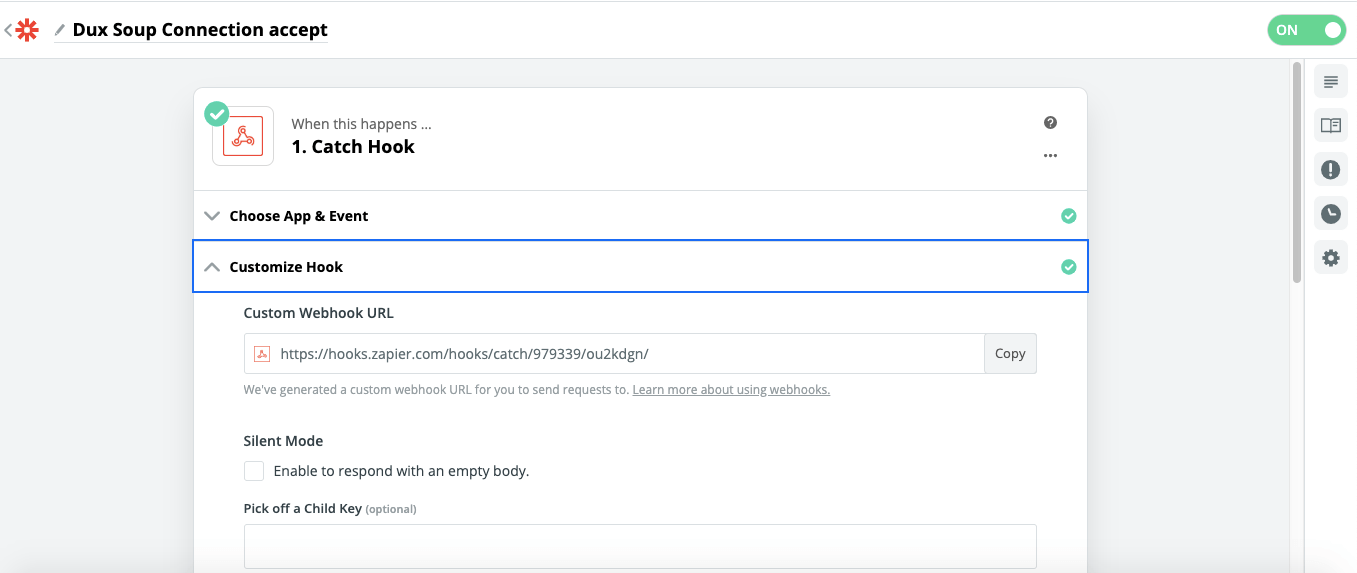The image size is (1357, 573).
Task: Open the settings gear icon in sidebar
Action: click(x=1330, y=258)
